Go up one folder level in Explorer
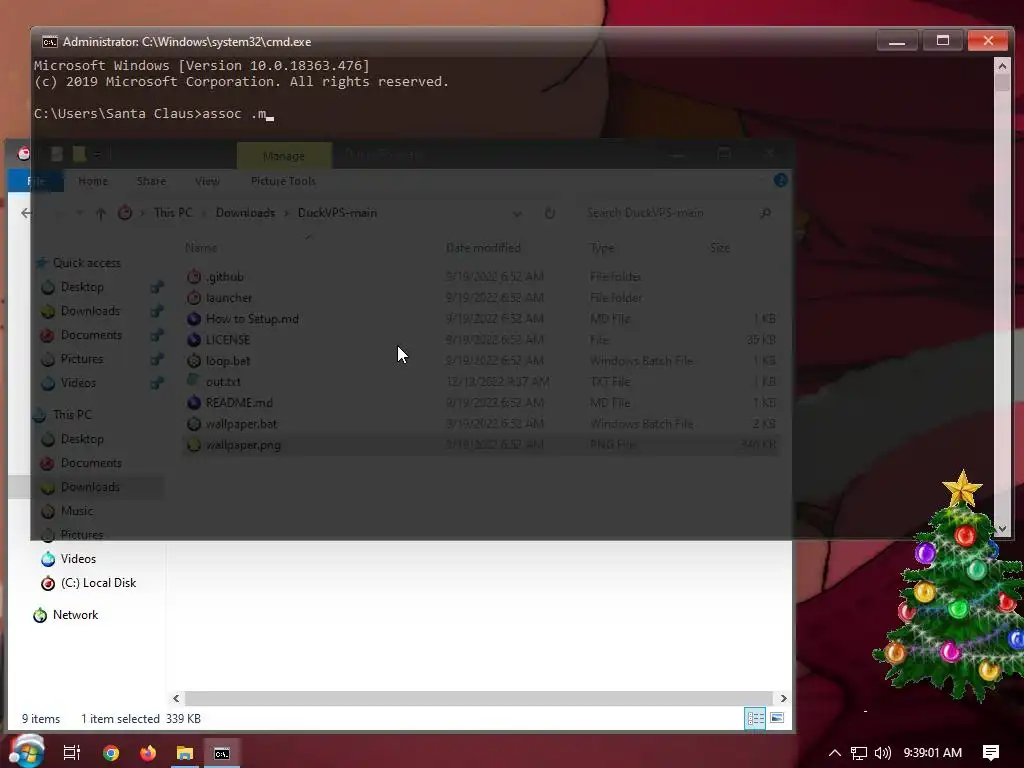Viewport: 1024px width, 768px height. pyautogui.click(x=101, y=213)
